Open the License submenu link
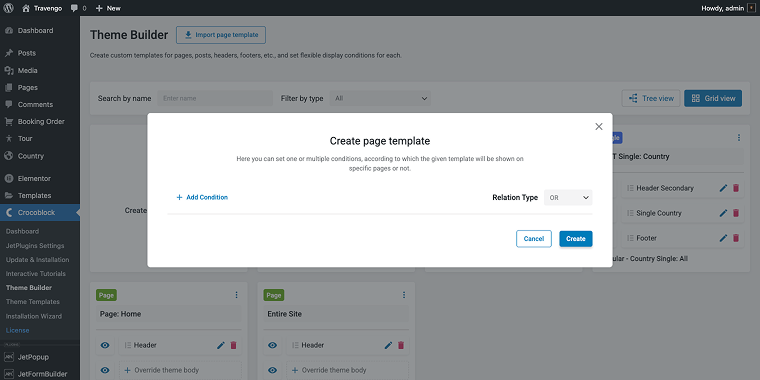The image size is (760, 380). [x=17, y=331]
